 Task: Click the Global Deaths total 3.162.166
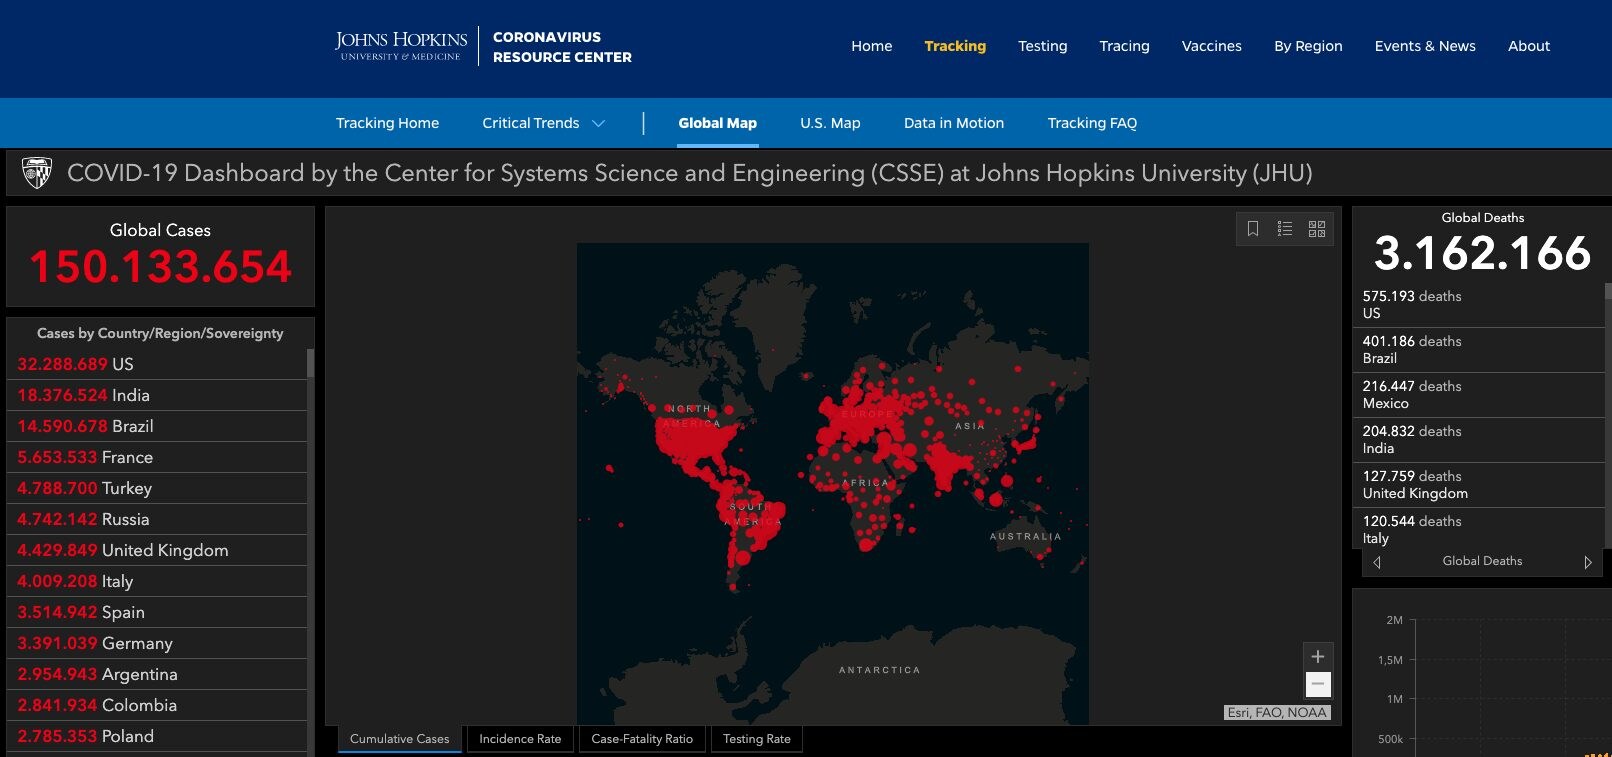tap(1482, 253)
